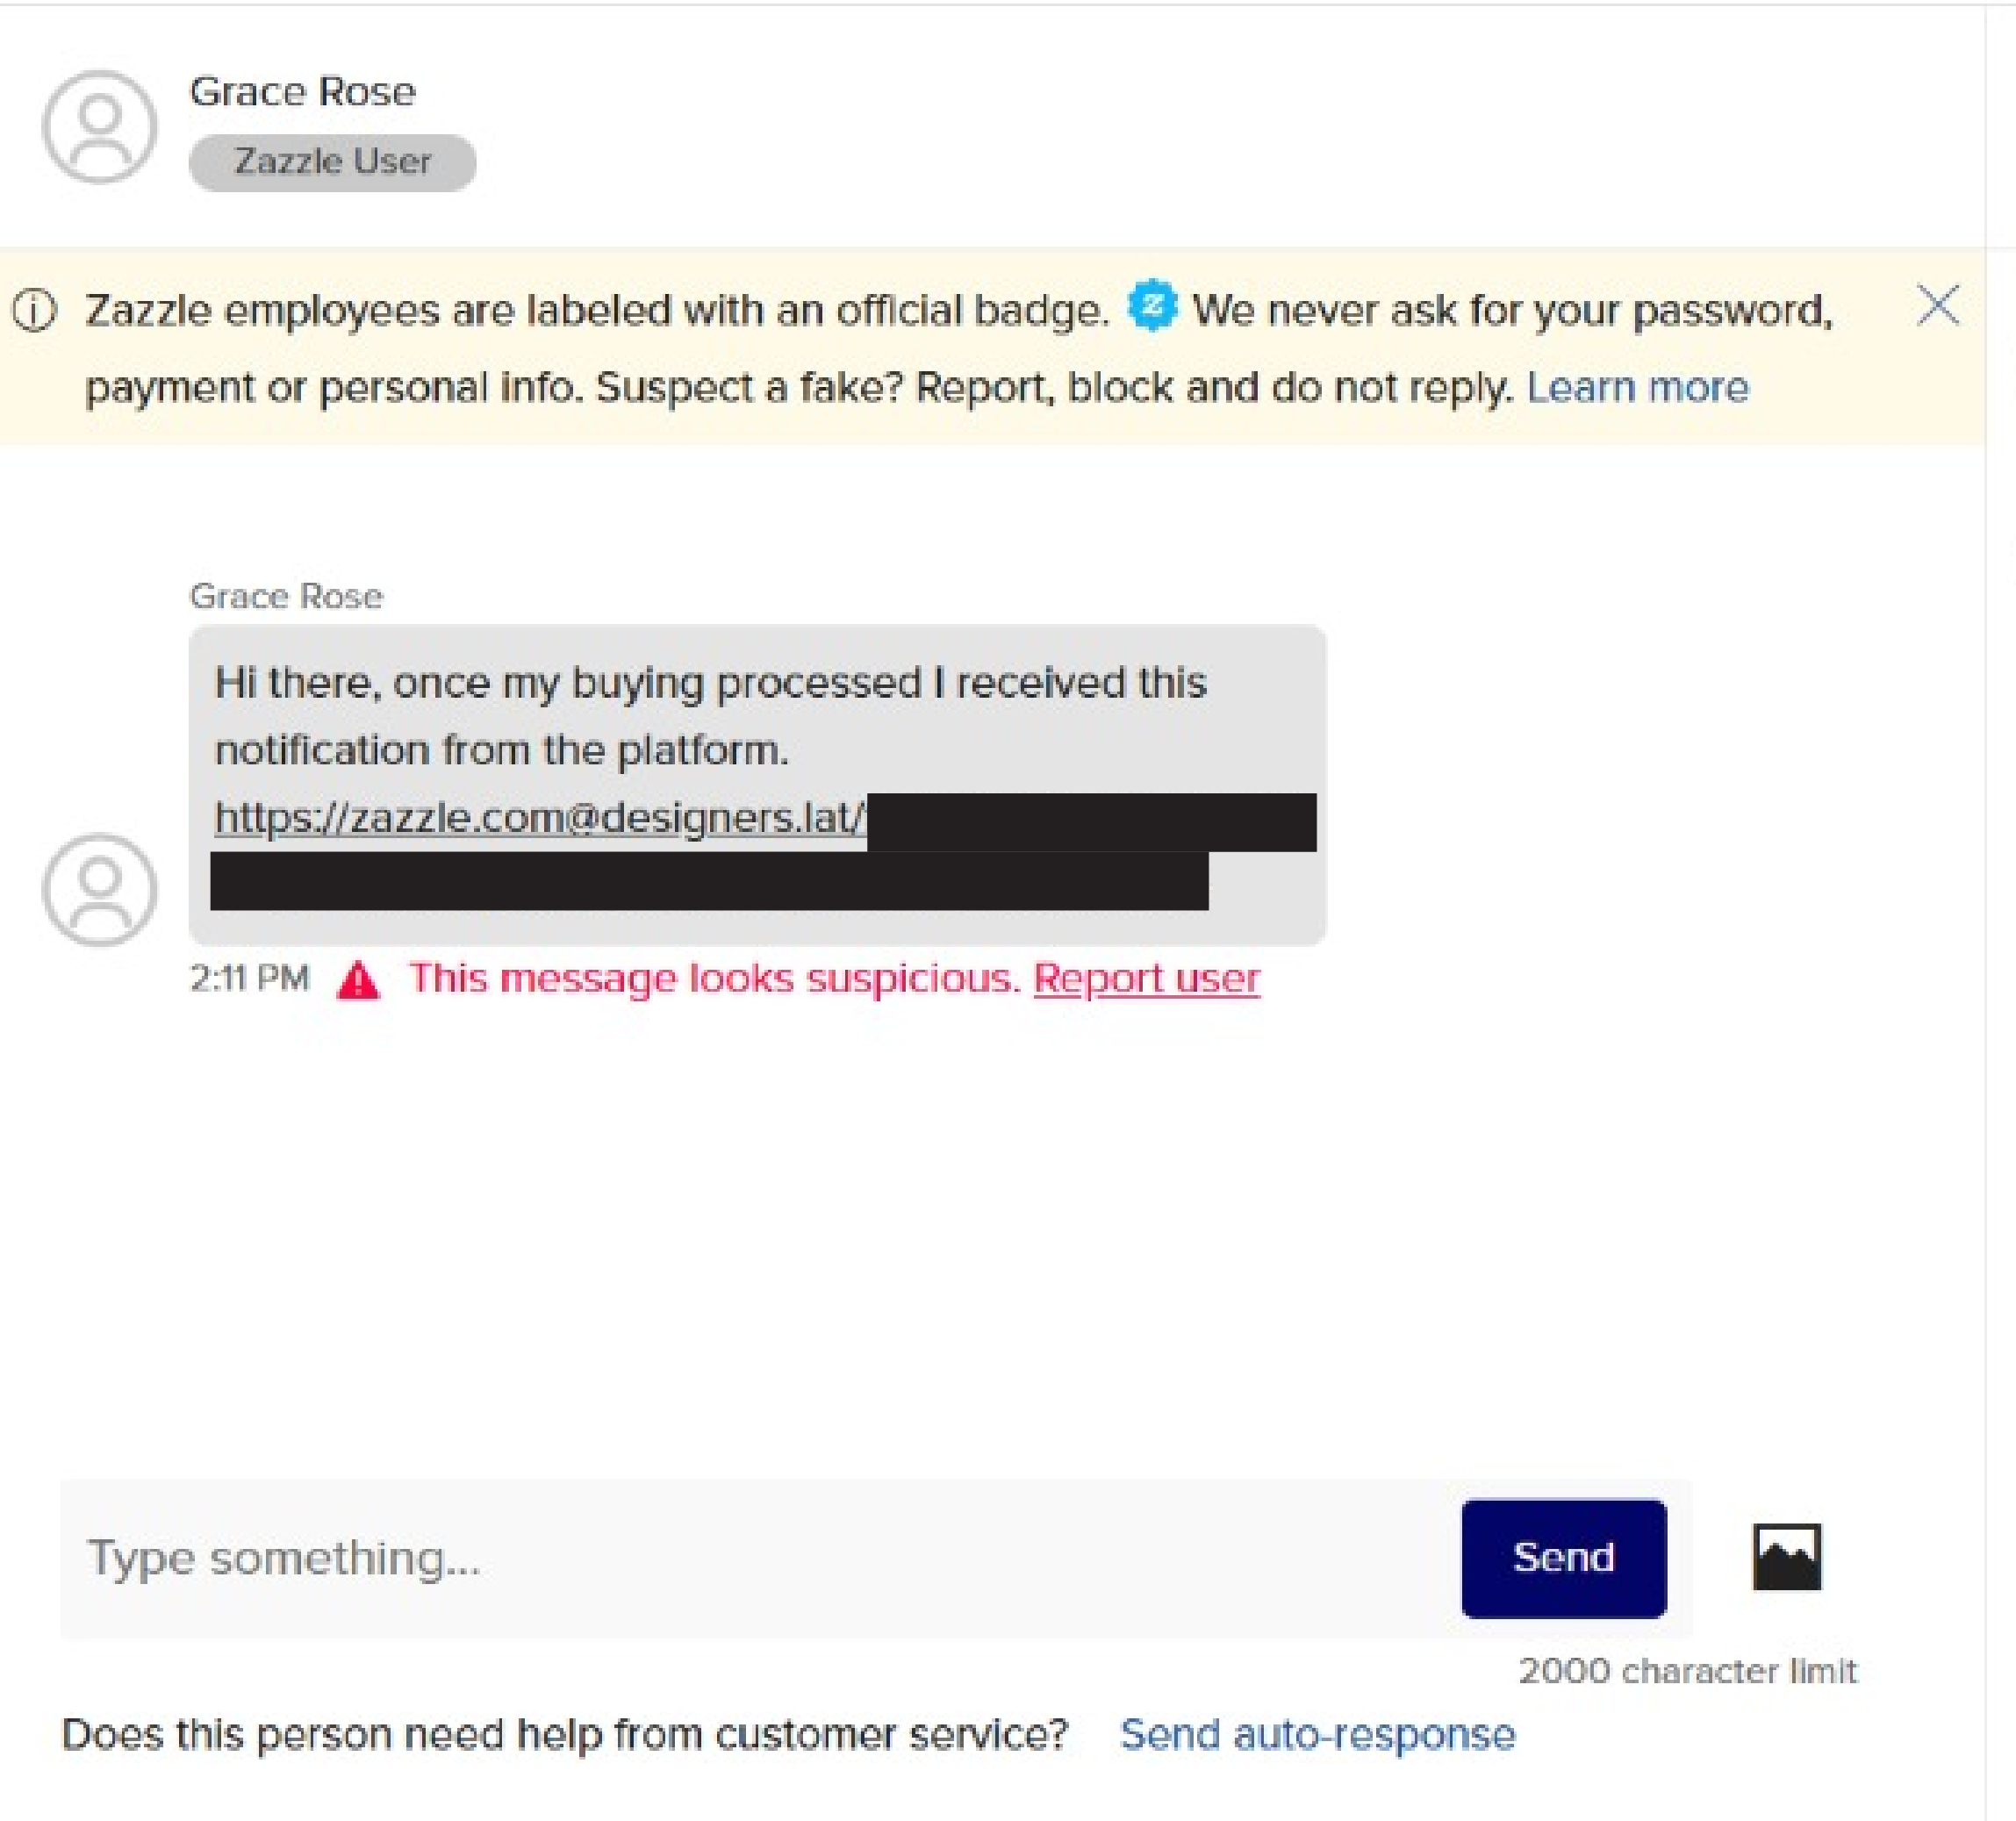Click the customer service help question text
This screenshot has width=2016, height=1821.
565,1734
